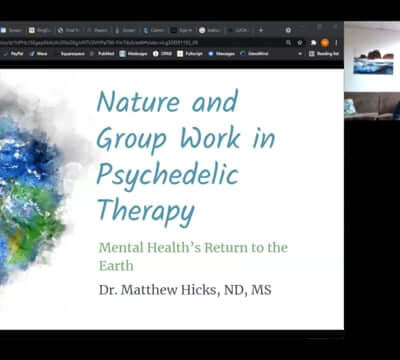Image resolution: width=400 pixels, height=360 pixels.
Task: Open the orange profile avatar
Action: [325, 42]
